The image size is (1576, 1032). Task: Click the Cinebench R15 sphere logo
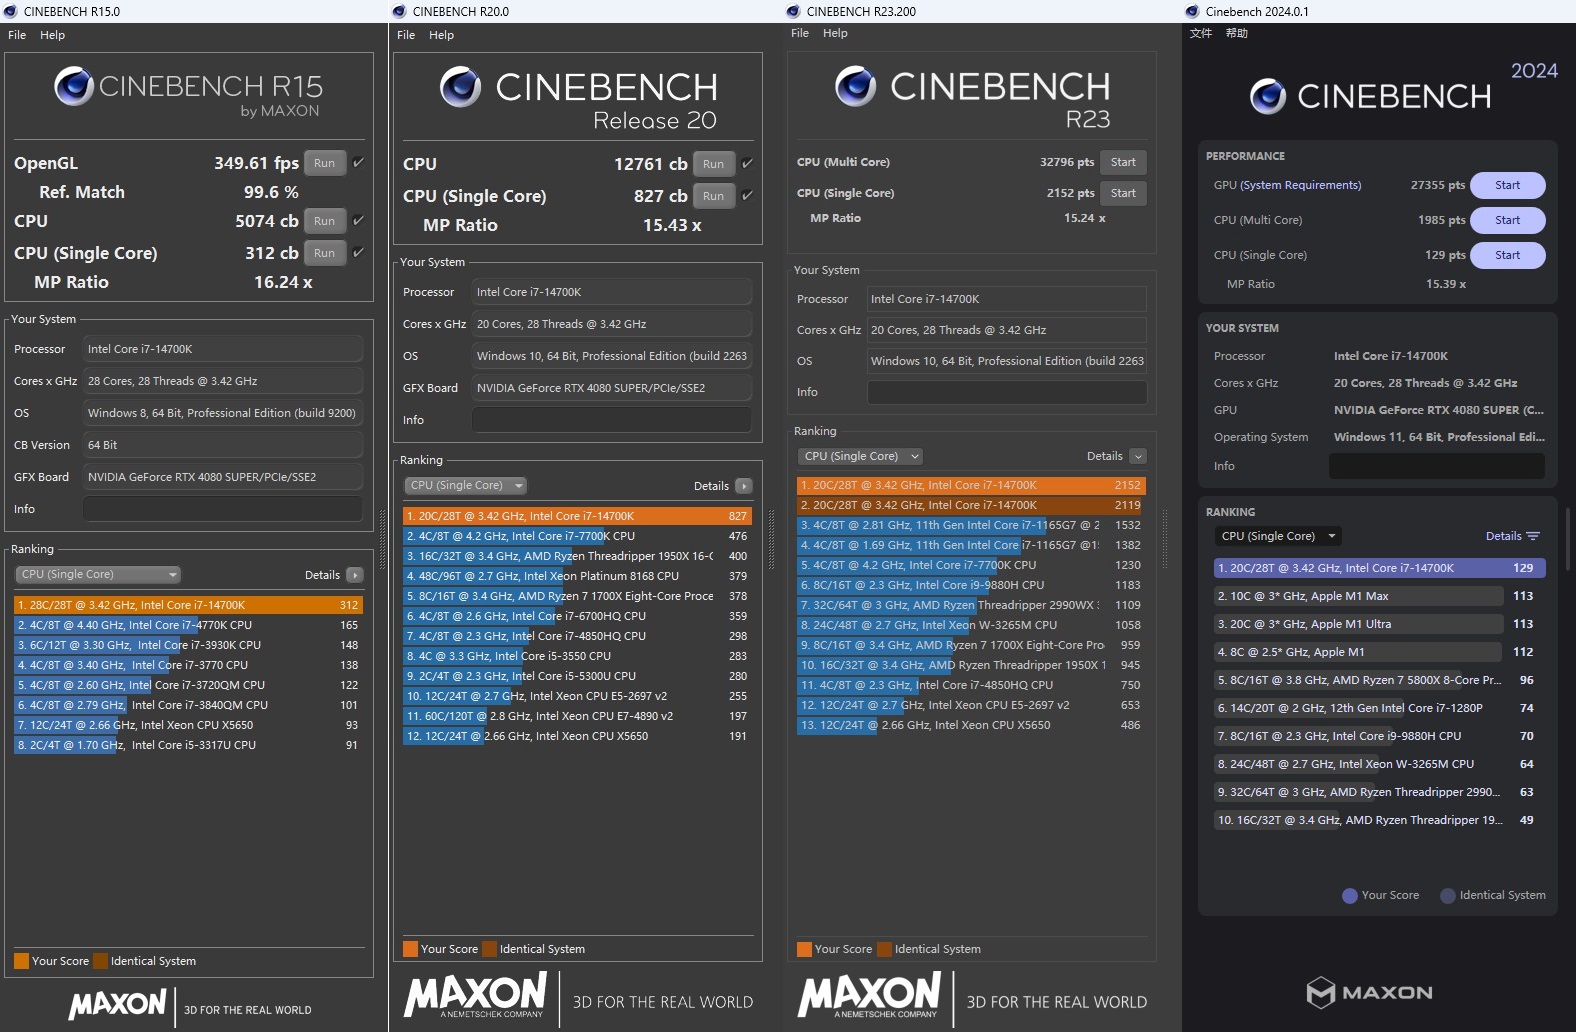74,87
